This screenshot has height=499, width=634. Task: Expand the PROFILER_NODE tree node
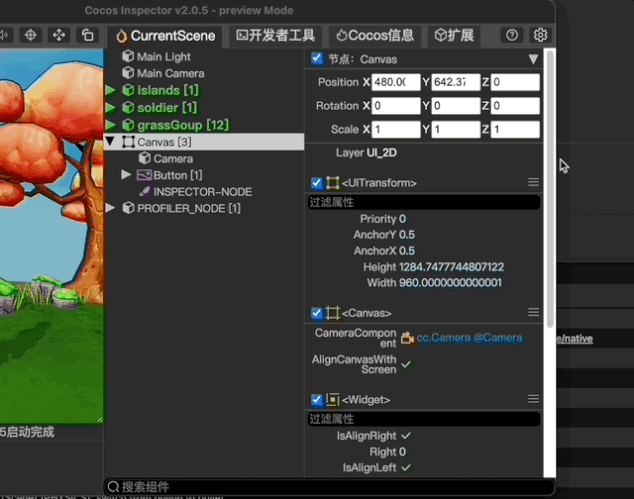pyautogui.click(x=110, y=208)
